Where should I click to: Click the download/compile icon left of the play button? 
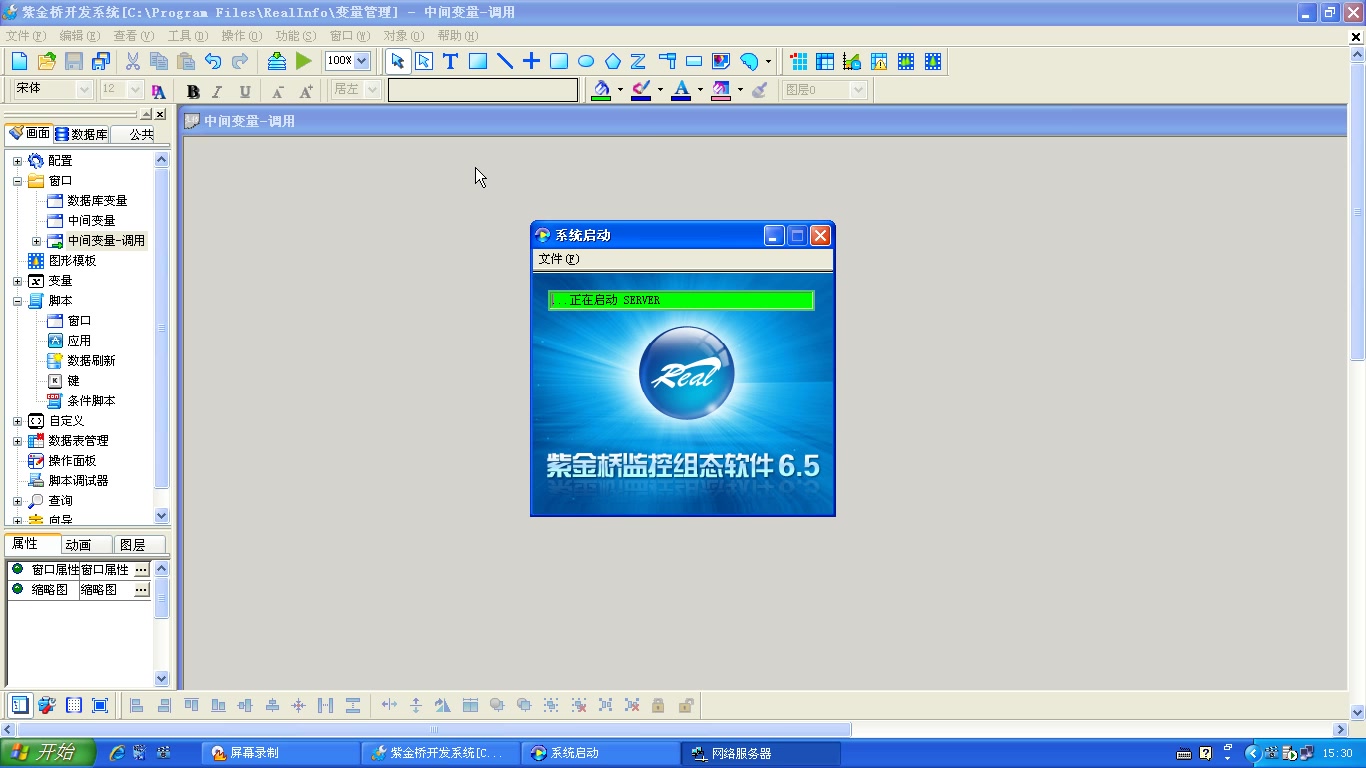pyautogui.click(x=277, y=61)
